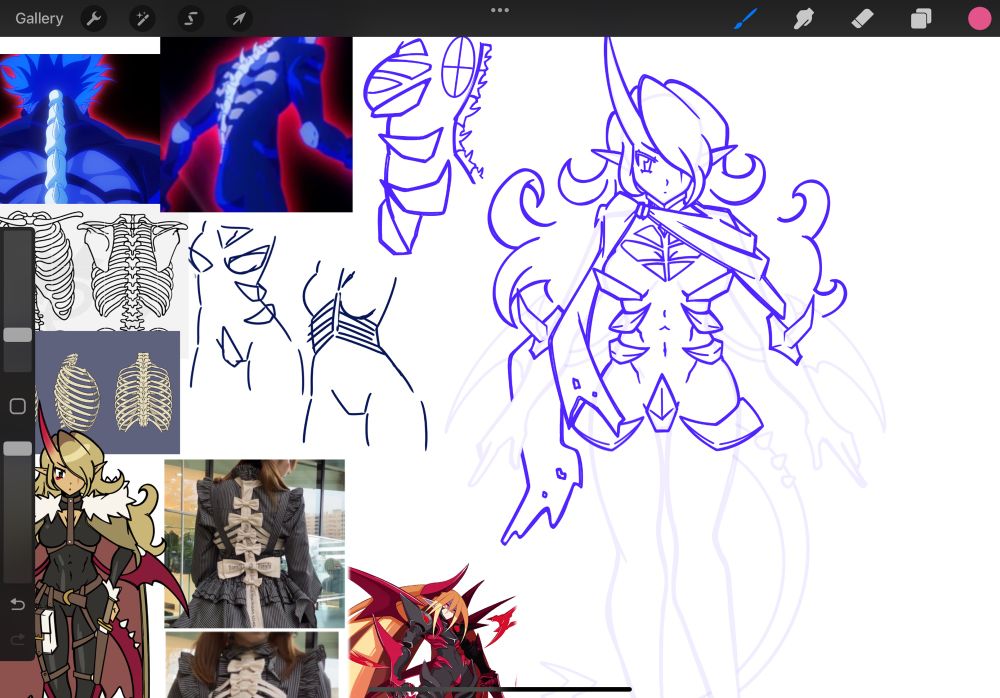The height and width of the screenshot is (698, 1000).
Task: Return to the Gallery
Action: click(39, 19)
